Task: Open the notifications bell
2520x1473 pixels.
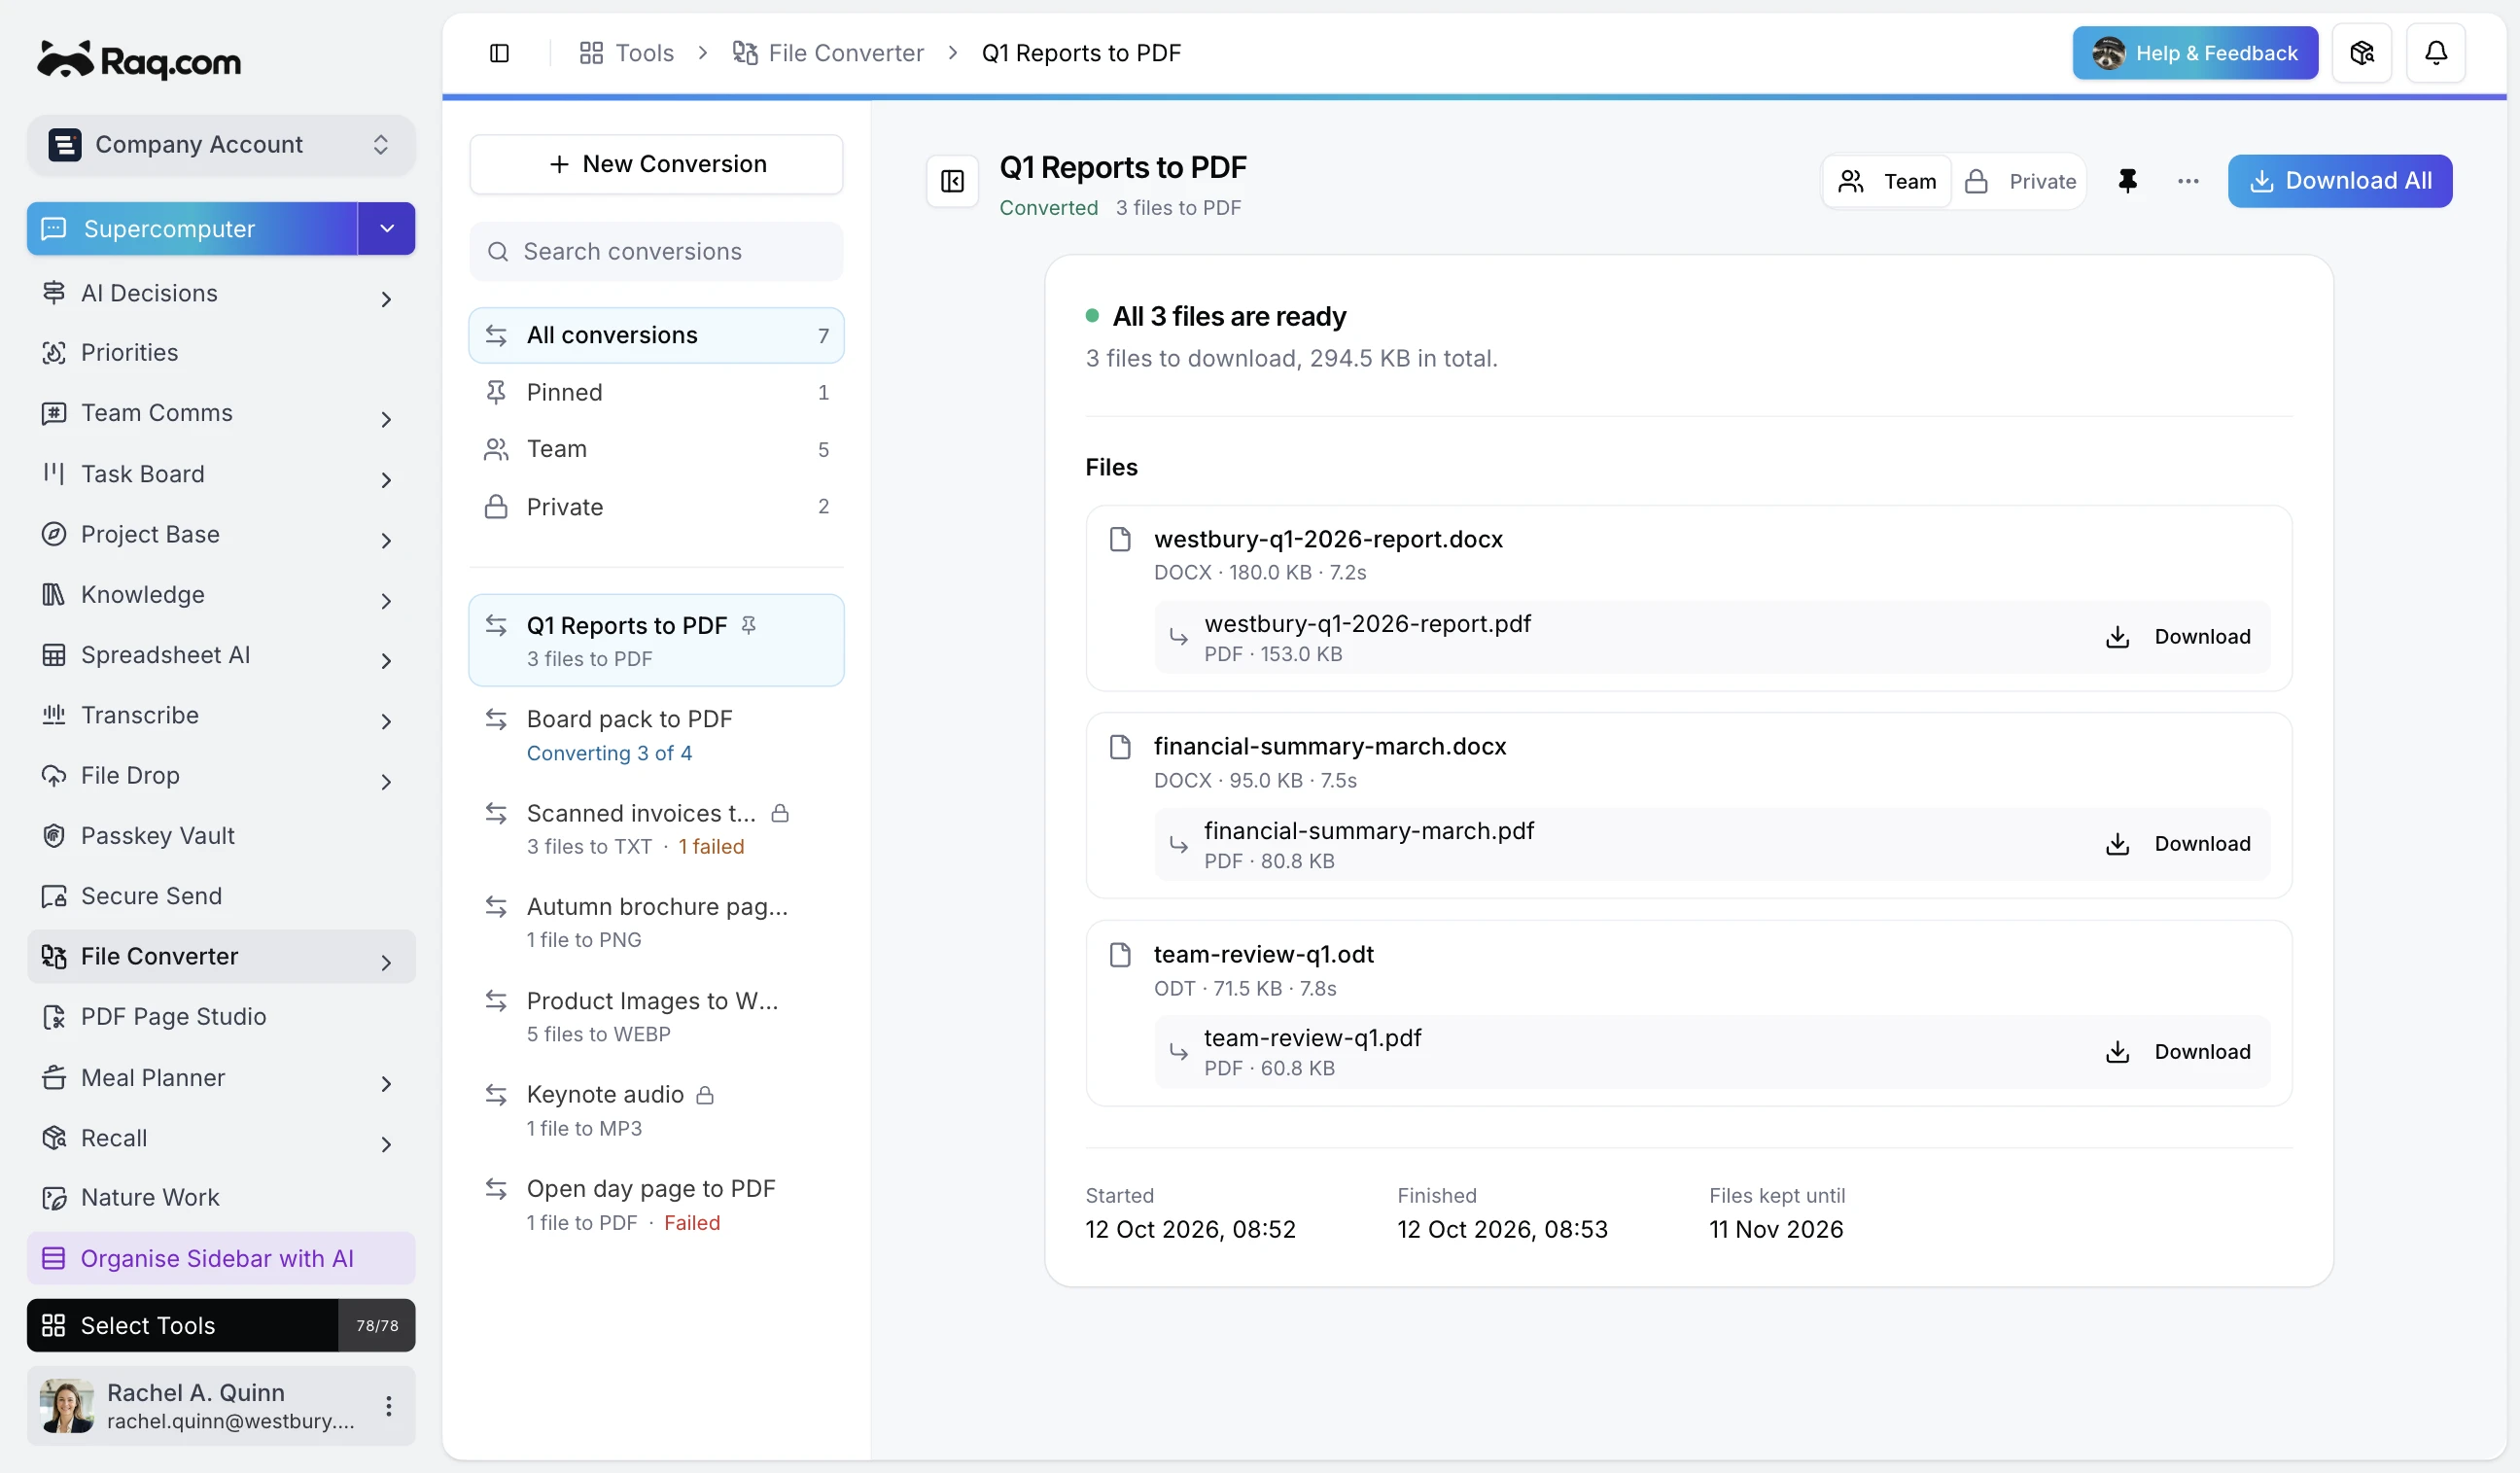Action: [2436, 53]
